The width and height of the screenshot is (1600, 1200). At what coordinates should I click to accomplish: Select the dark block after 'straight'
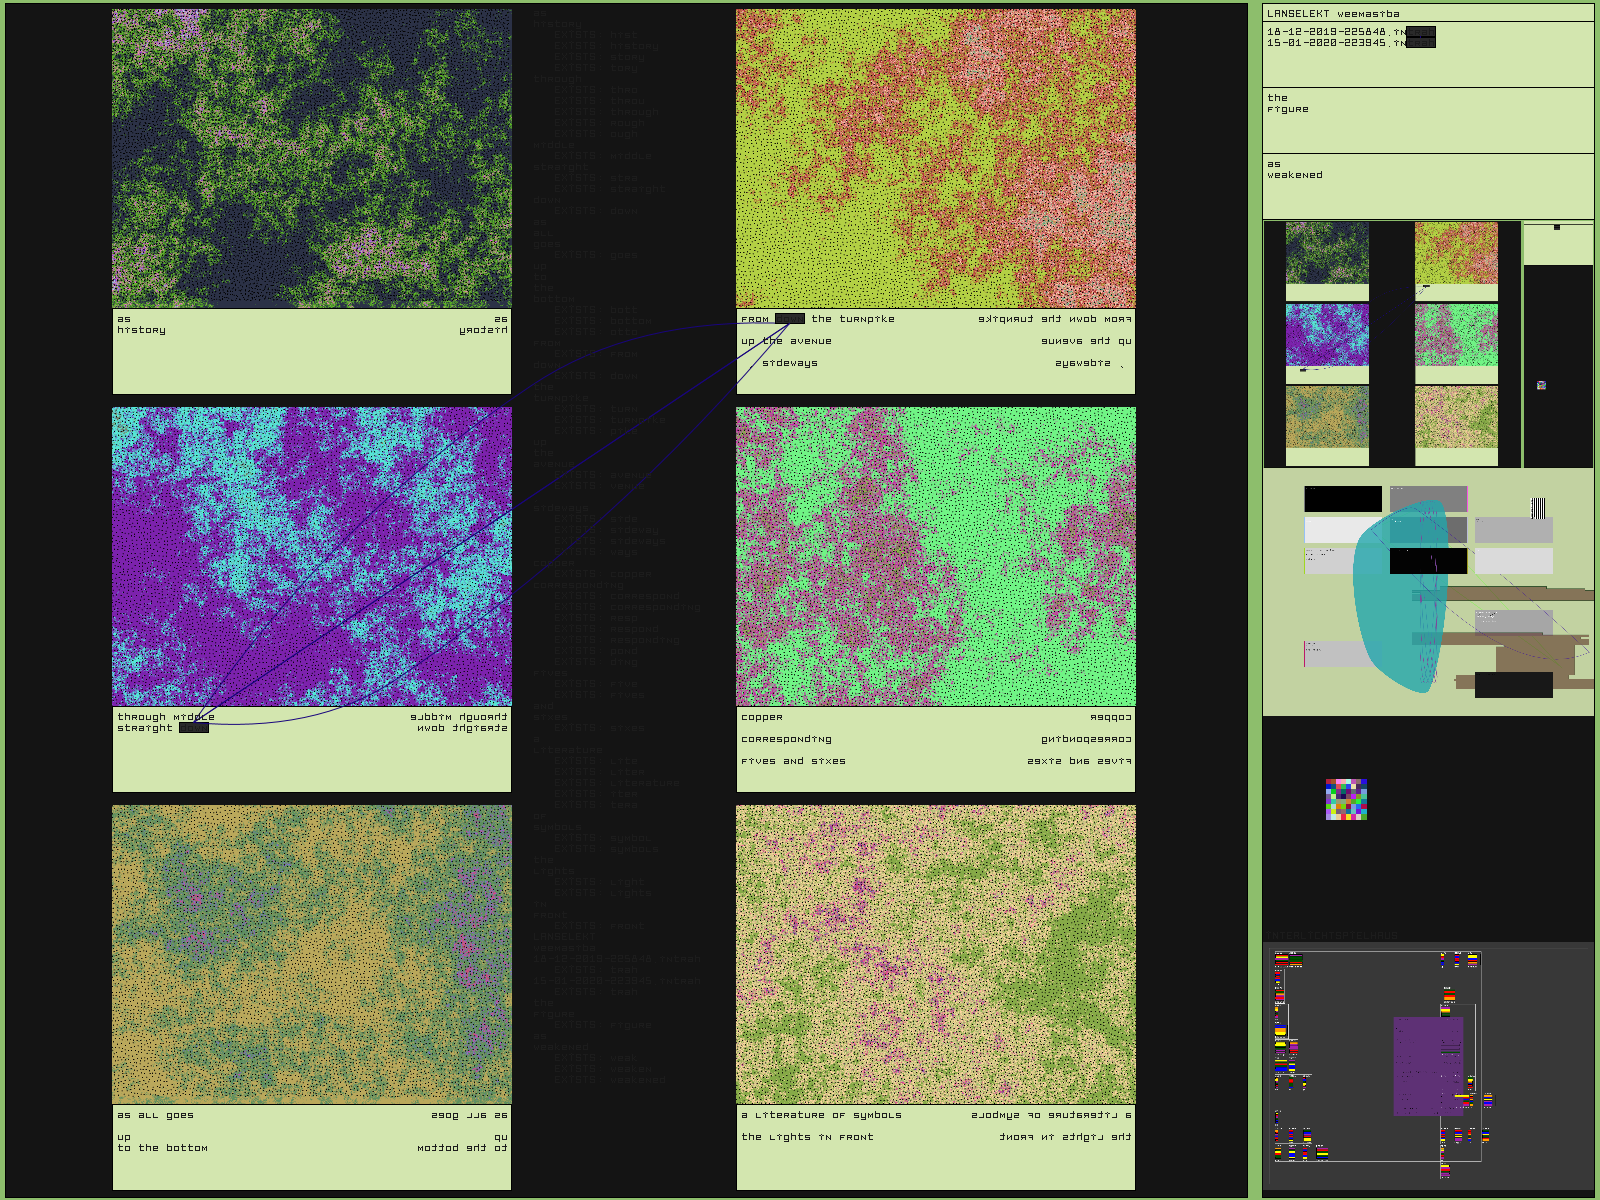[194, 728]
